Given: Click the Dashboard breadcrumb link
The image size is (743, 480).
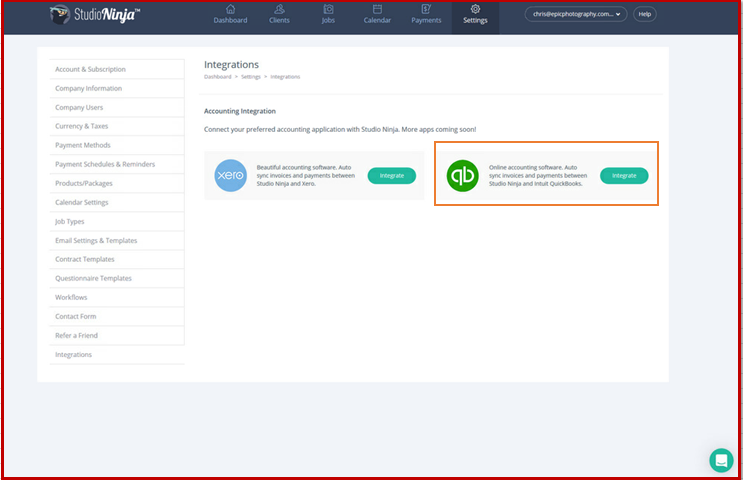Looking at the screenshot, I should tap(217, 77).
